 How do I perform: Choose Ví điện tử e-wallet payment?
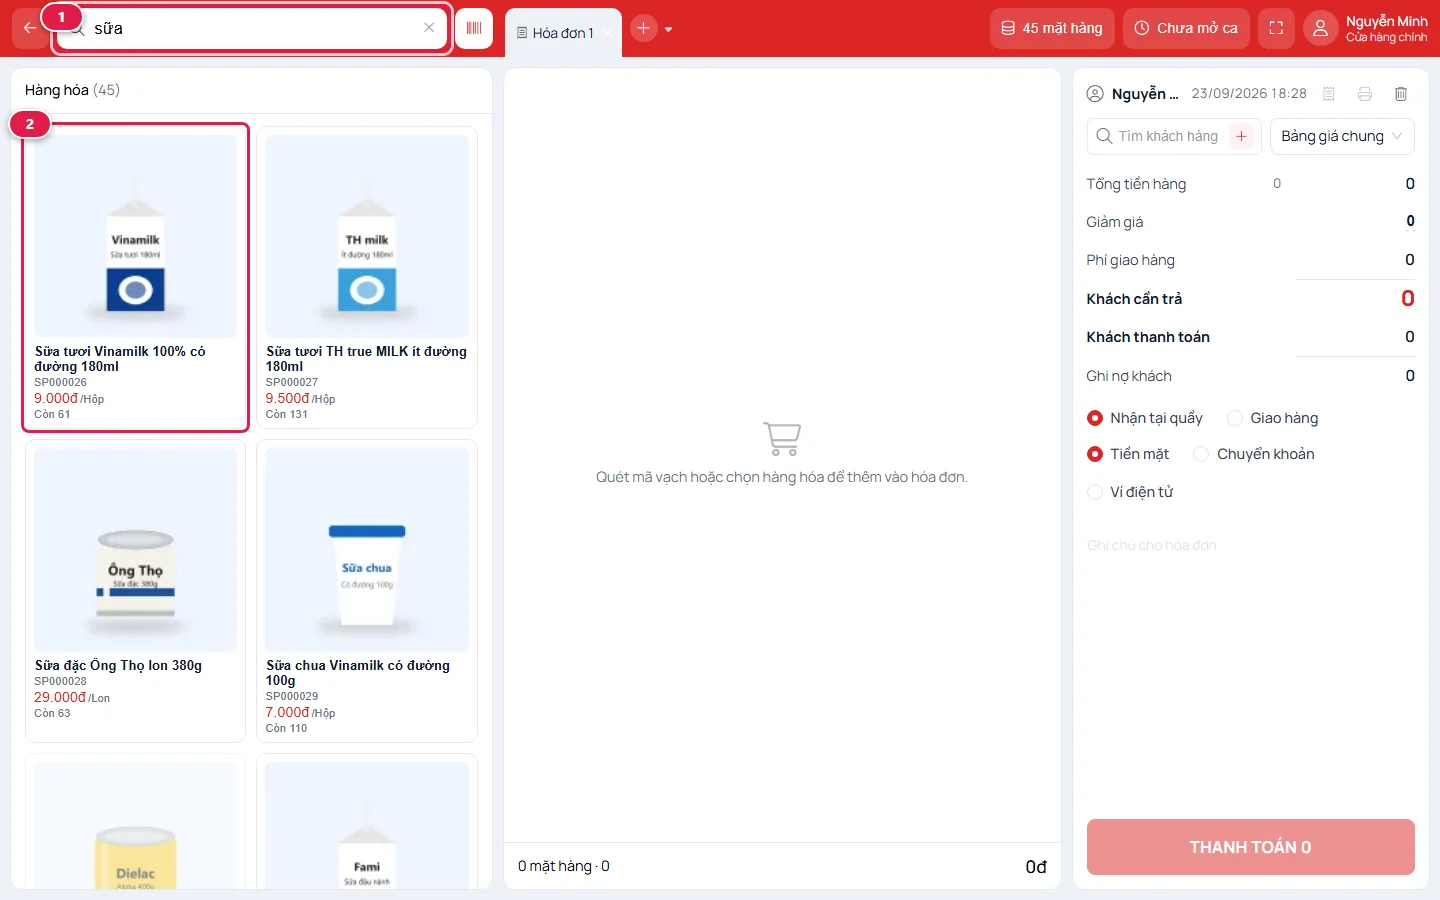point(1130,492)
